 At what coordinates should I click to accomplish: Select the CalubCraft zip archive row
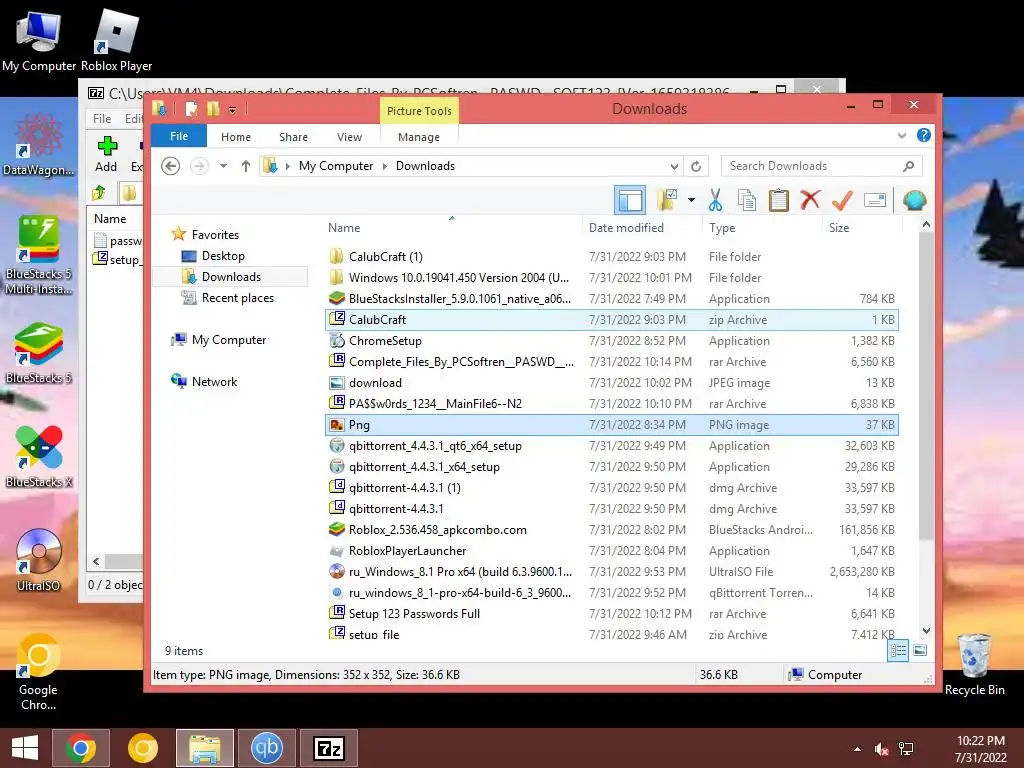click(x=611, y=319)
